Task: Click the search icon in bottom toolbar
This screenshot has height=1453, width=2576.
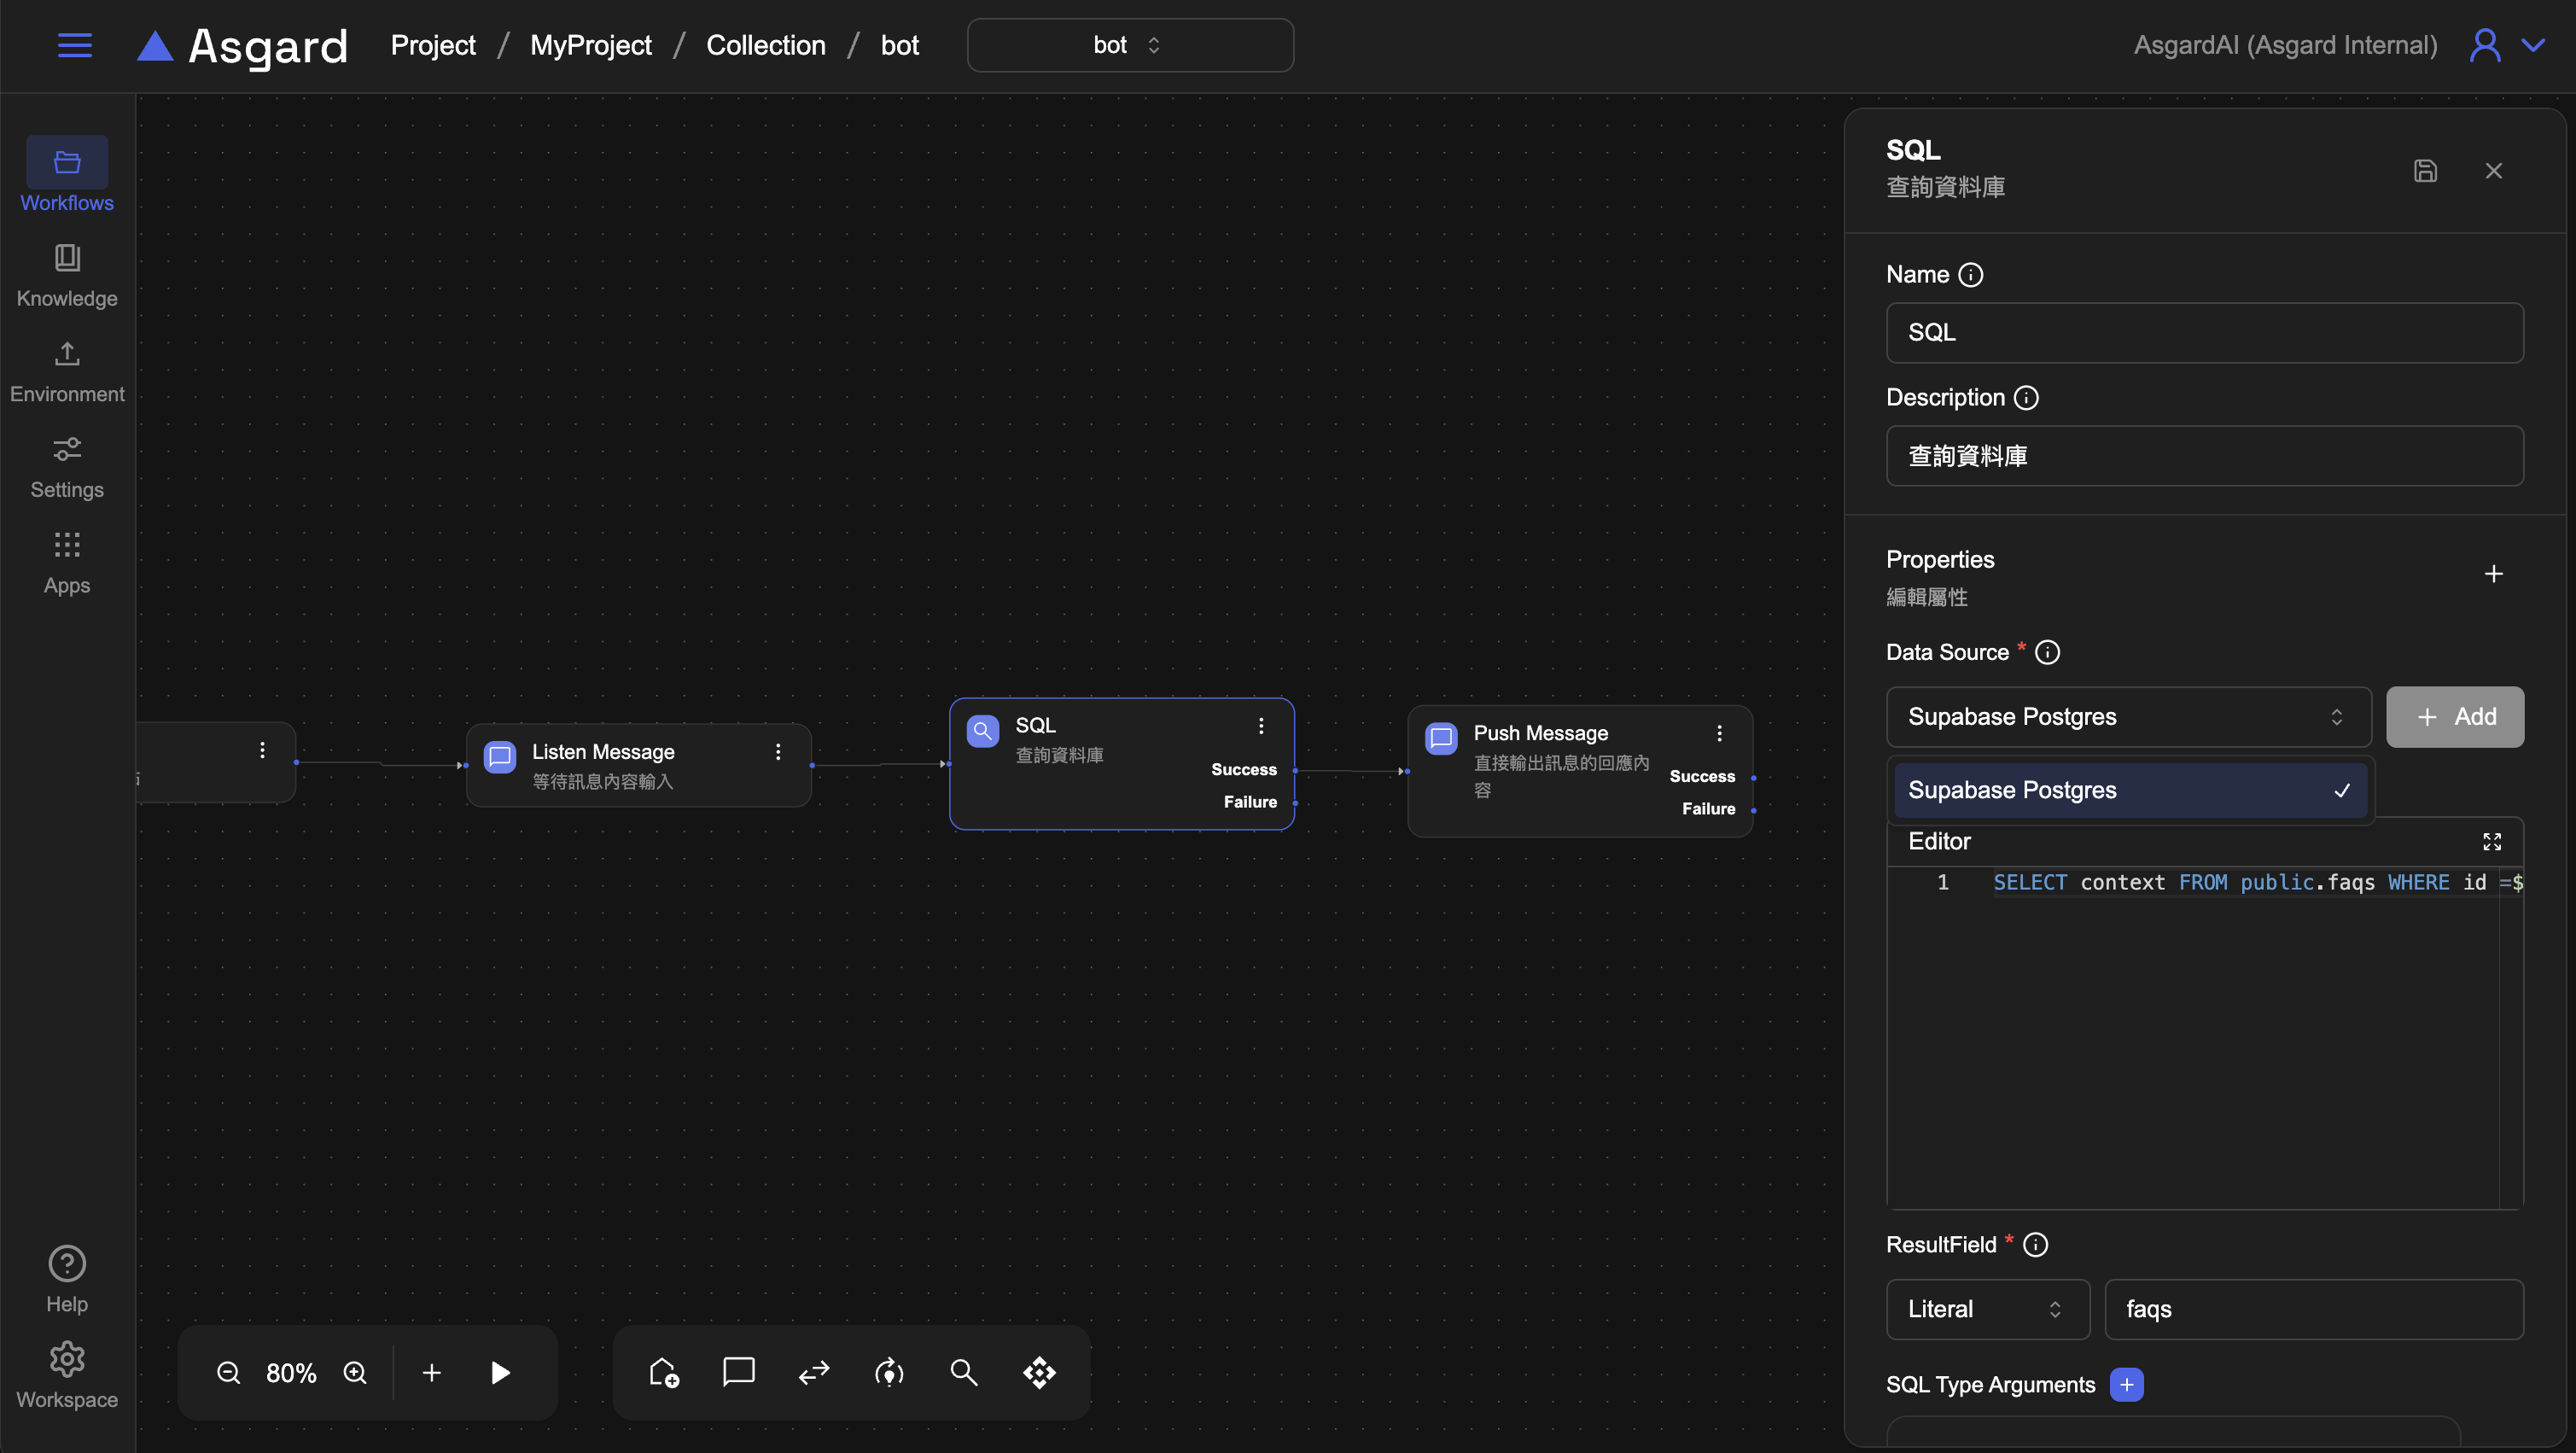Action: pos(963,1372)
